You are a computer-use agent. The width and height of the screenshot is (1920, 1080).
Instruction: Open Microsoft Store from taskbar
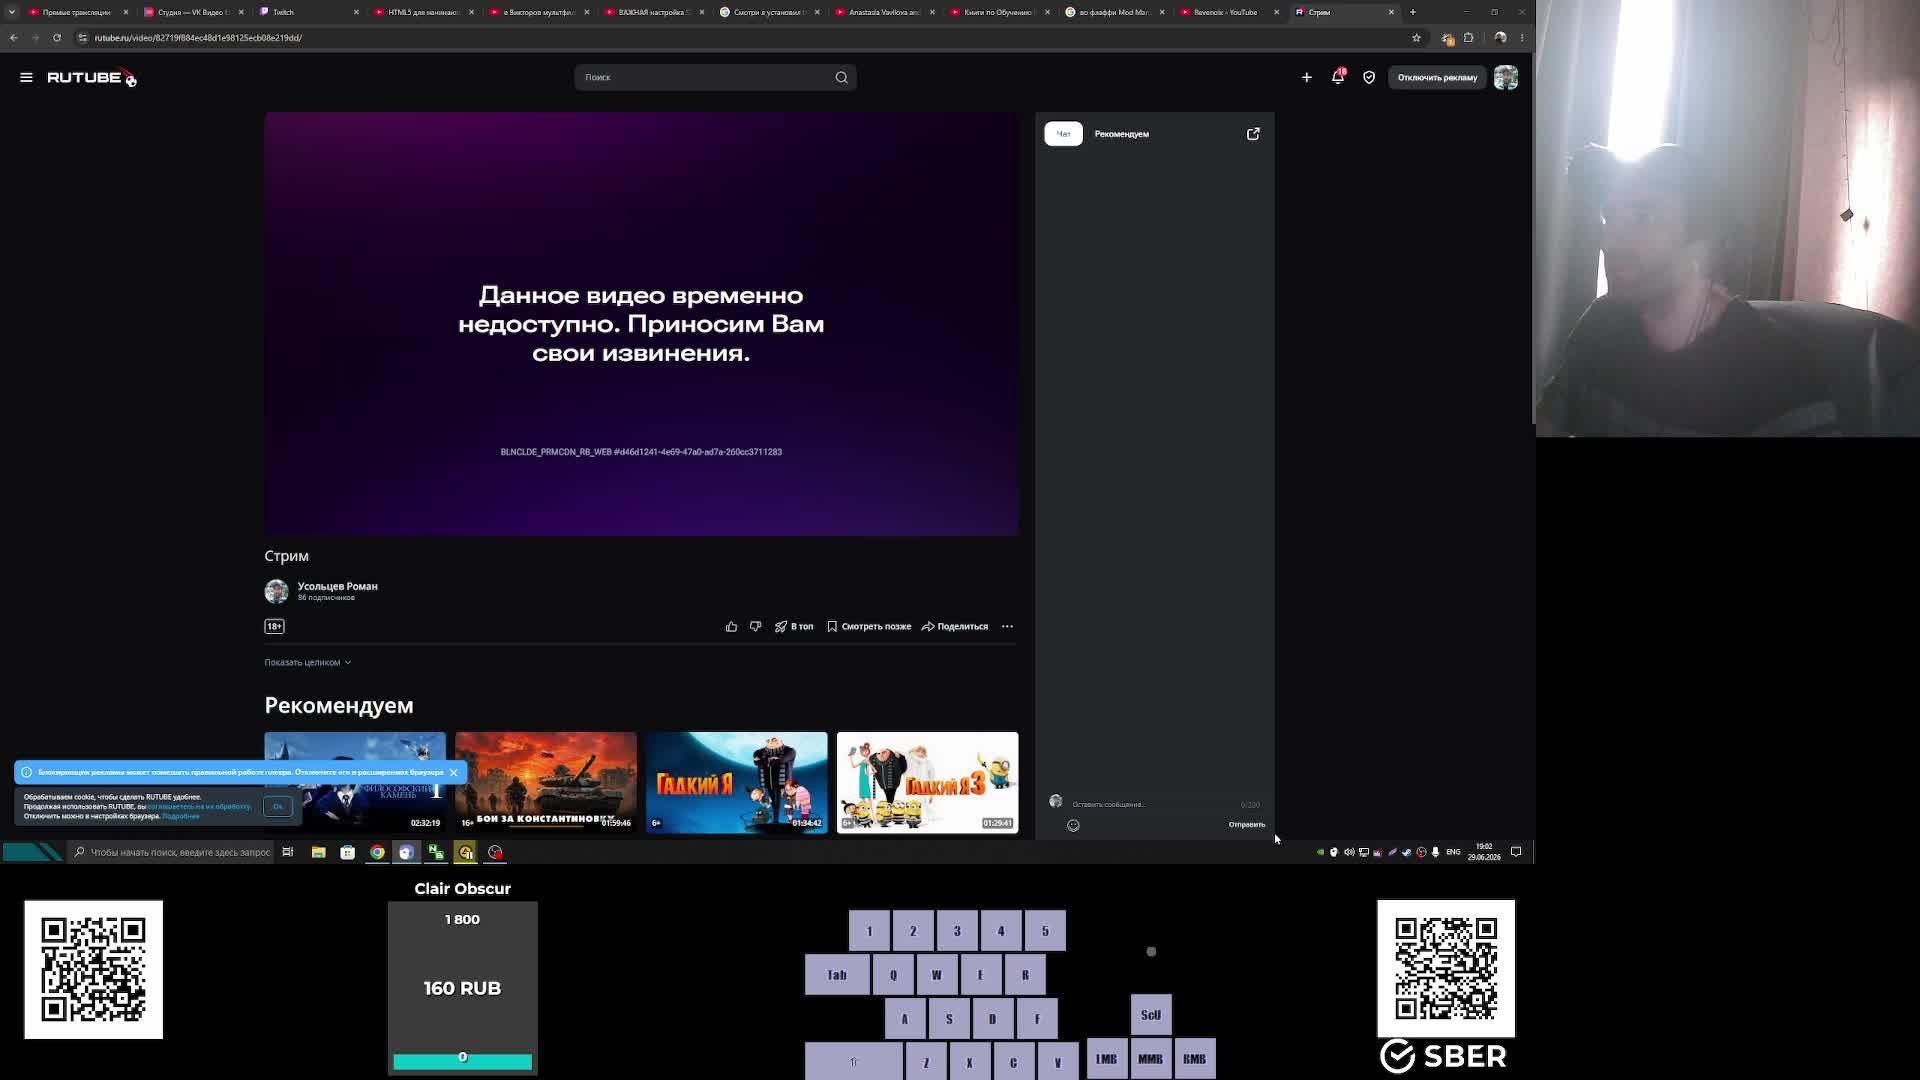(347, 852)
